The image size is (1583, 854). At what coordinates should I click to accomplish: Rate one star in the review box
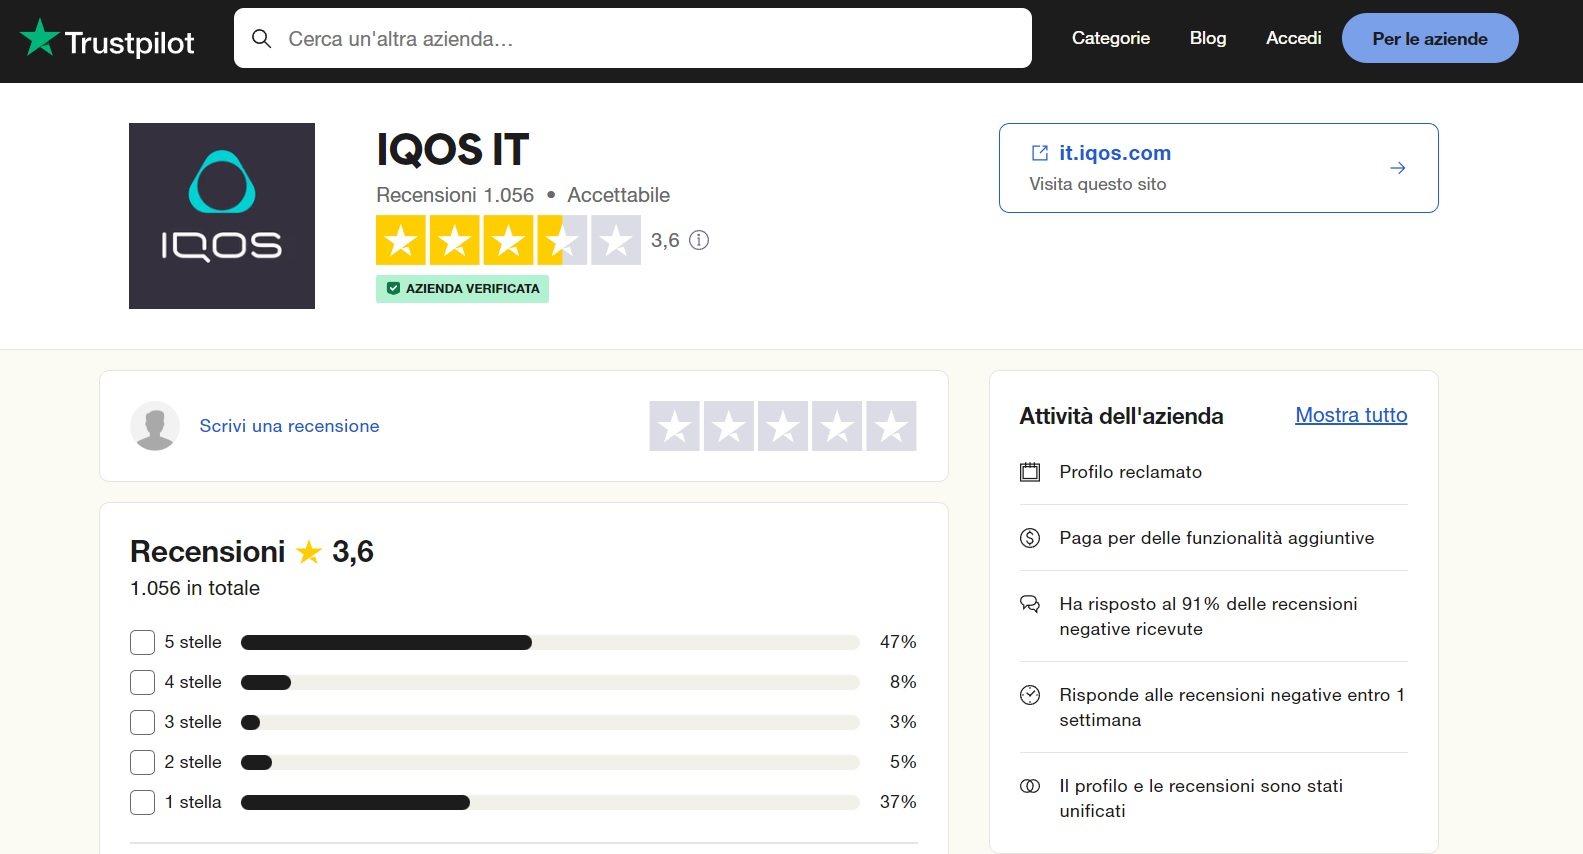pos(675,426)
